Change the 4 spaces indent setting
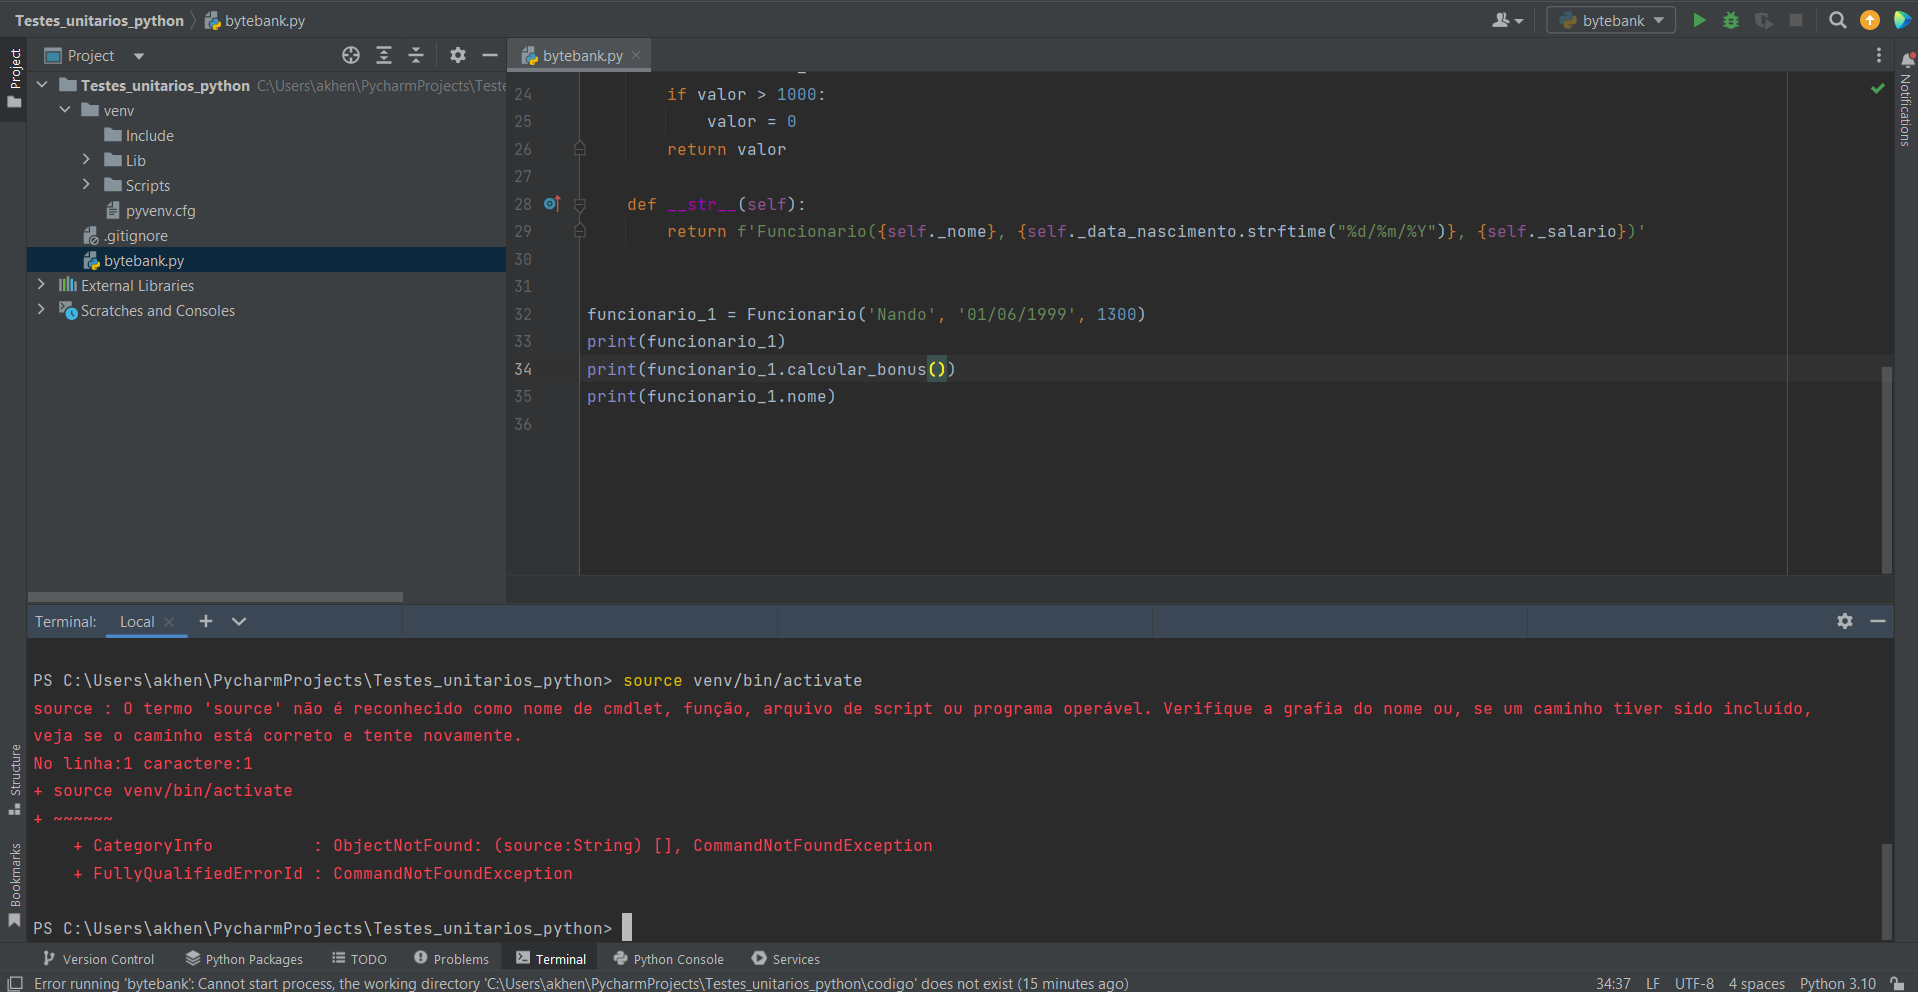The width and height of the screenshot is (1918, 992). (x=1757, y=983)
